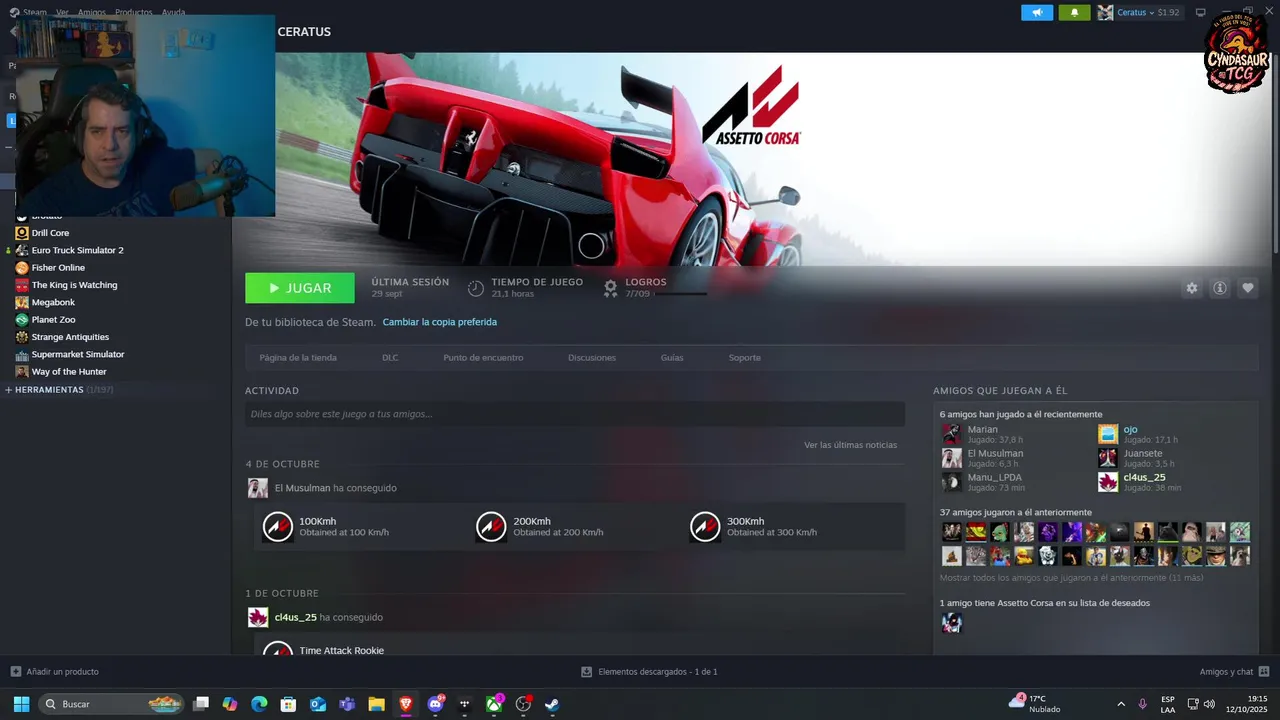Click Añadir un producto button
The image size is (1280, 720).
54,672
